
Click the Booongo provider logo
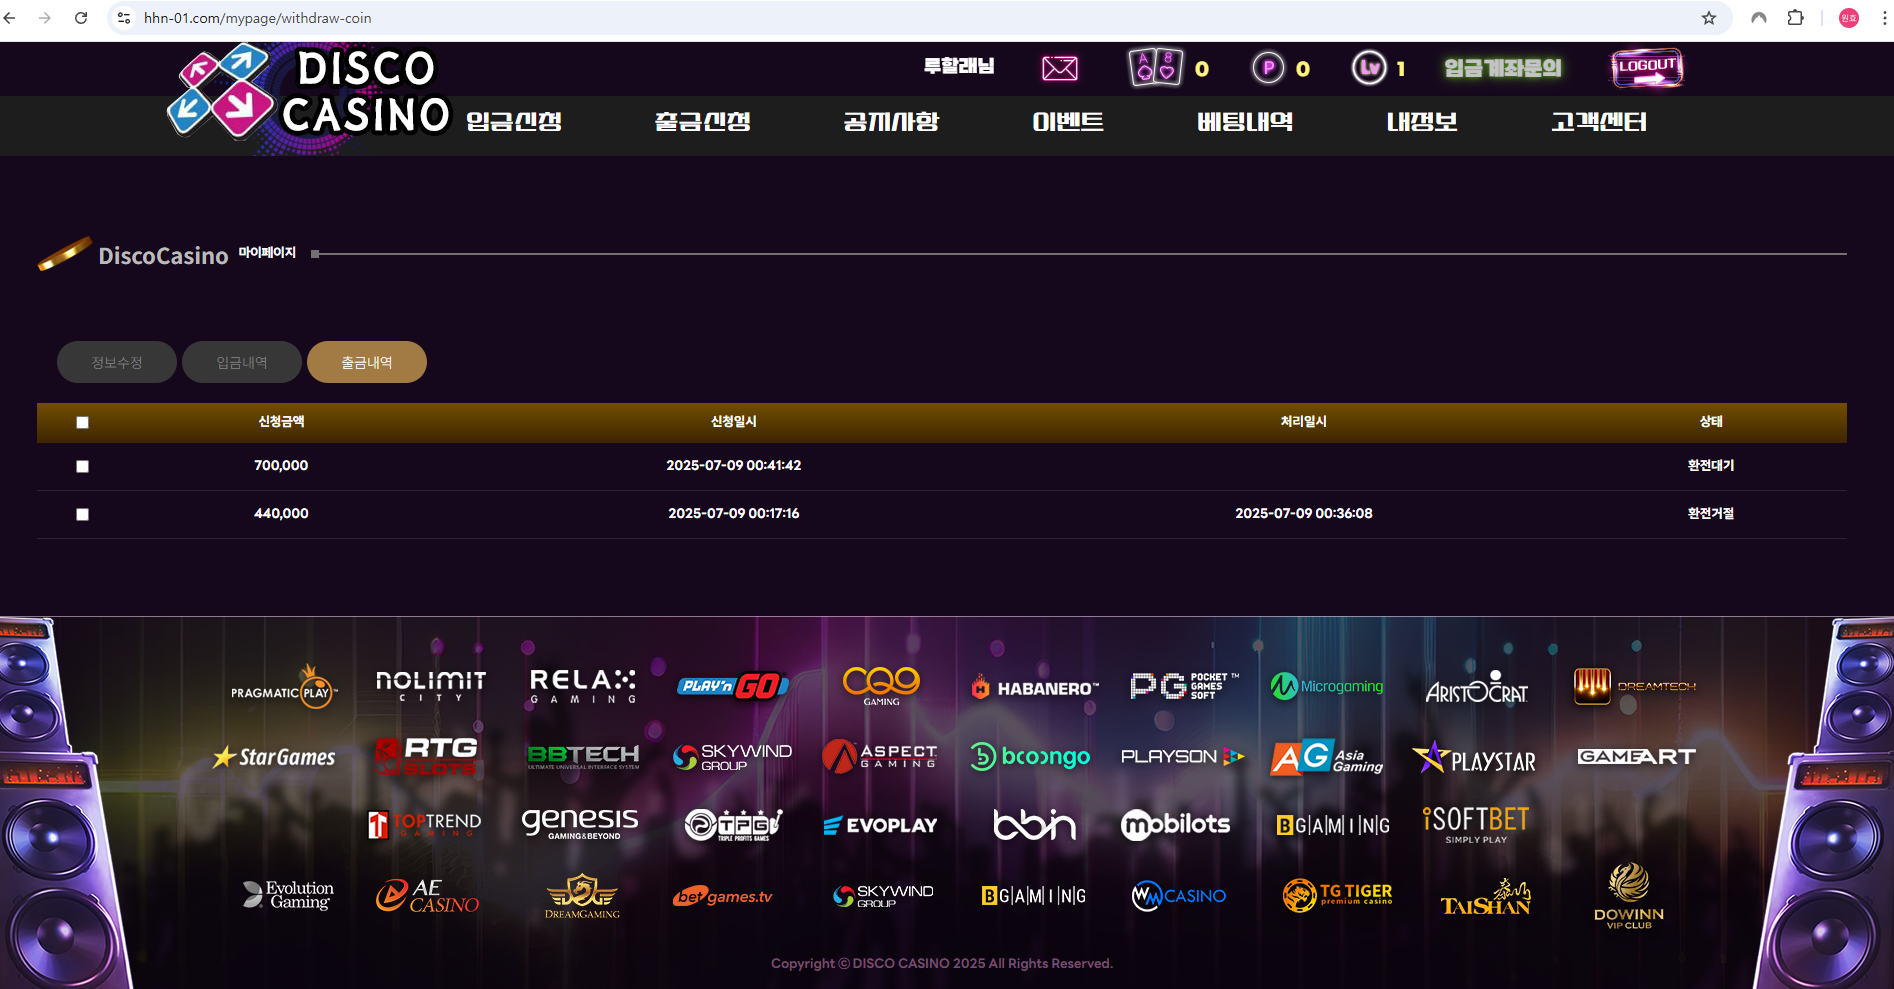pos(1030,757)
